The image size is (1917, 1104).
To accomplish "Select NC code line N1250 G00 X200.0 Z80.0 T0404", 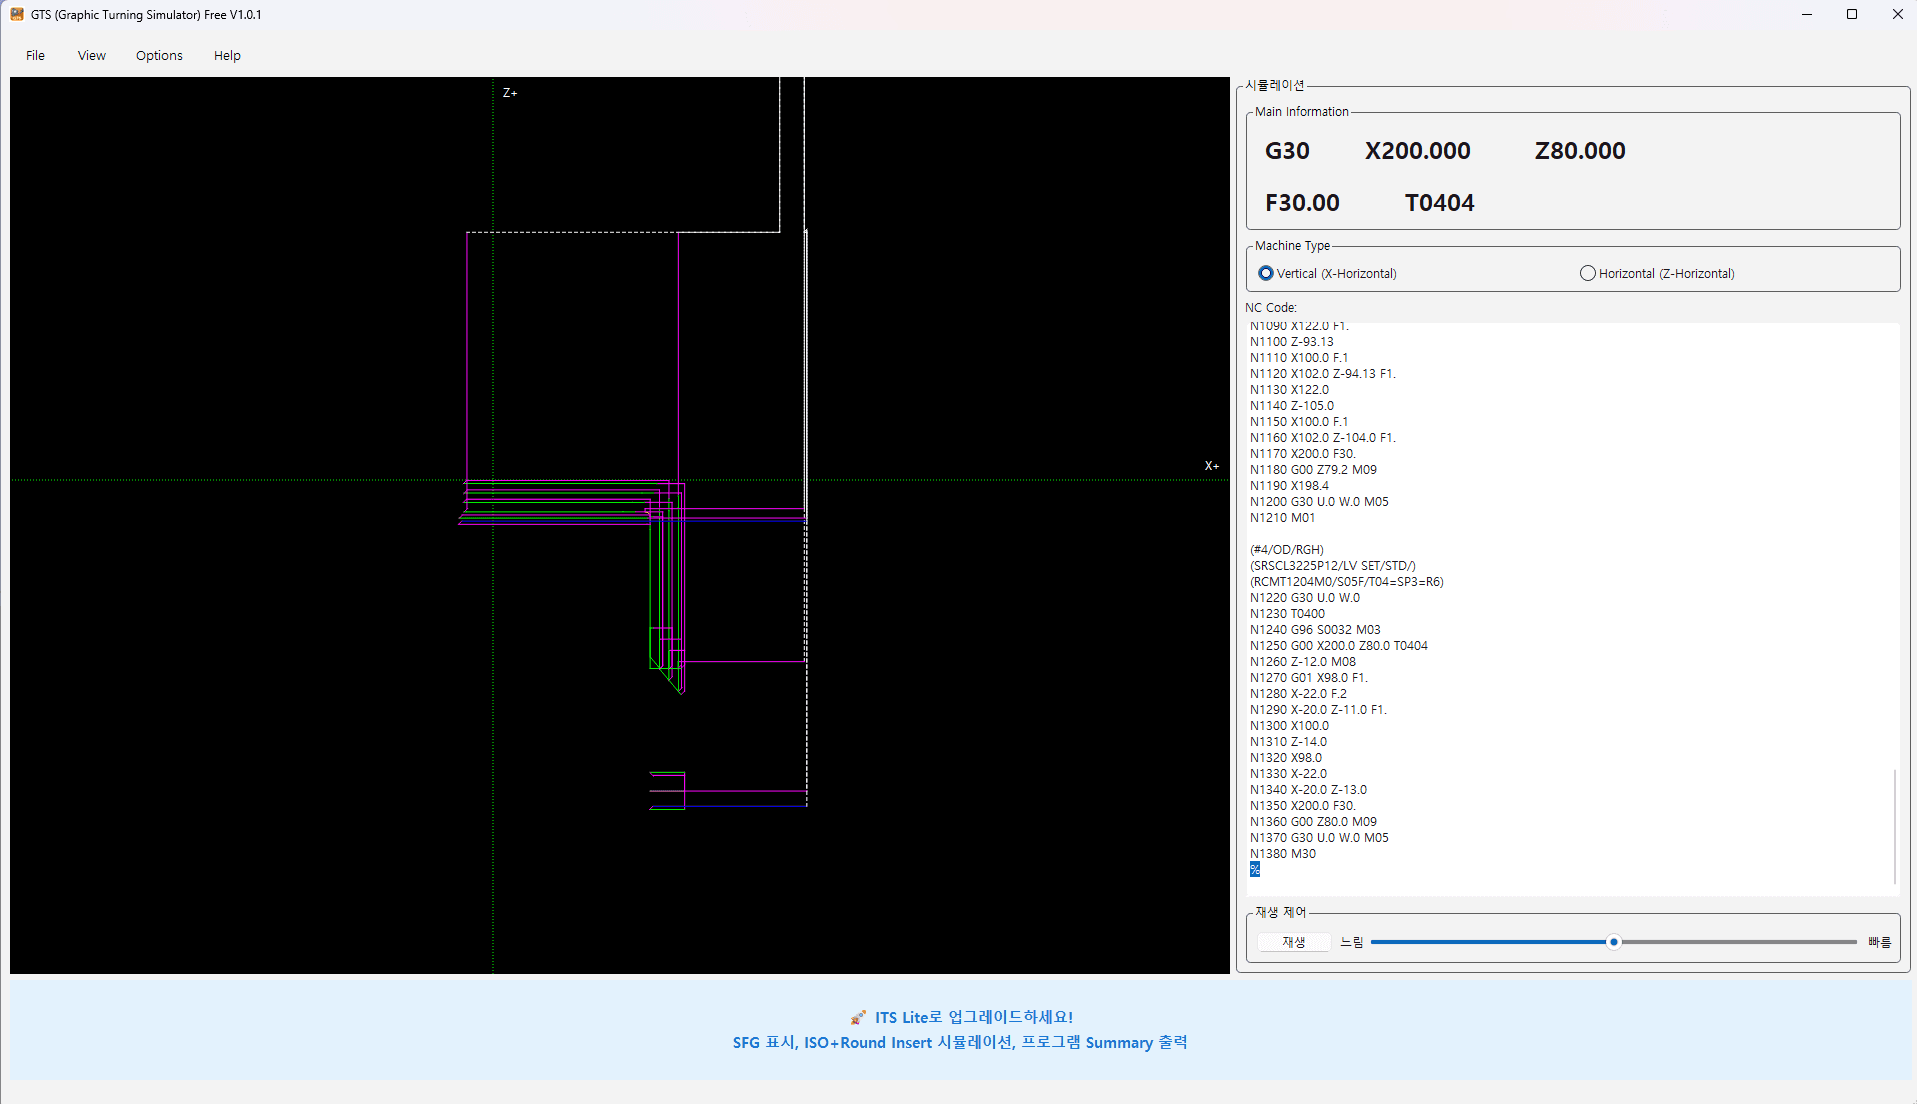I will pos(1338,645).
